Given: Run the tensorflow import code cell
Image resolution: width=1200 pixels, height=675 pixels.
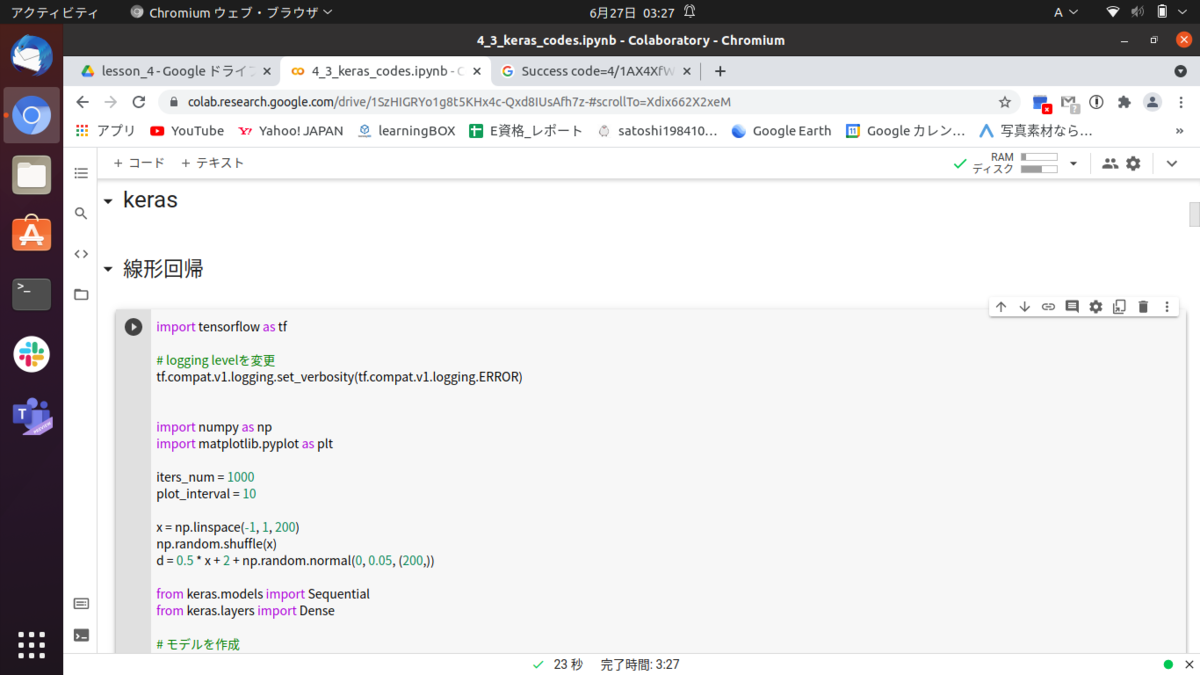Looking at the screenshot, I should coord(133,327).
